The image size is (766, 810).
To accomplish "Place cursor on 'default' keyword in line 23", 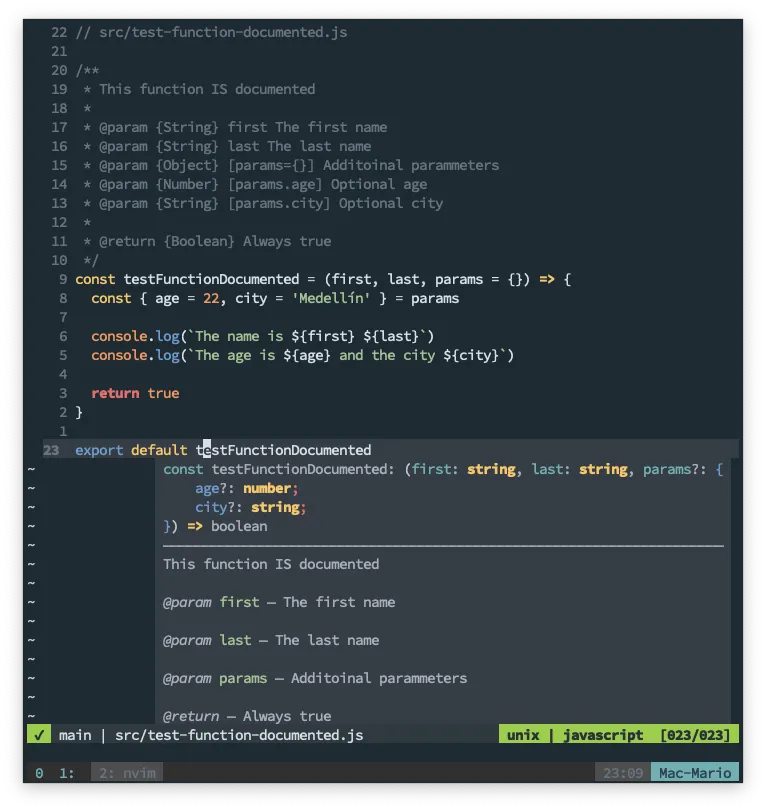I will tap(159, 450).
